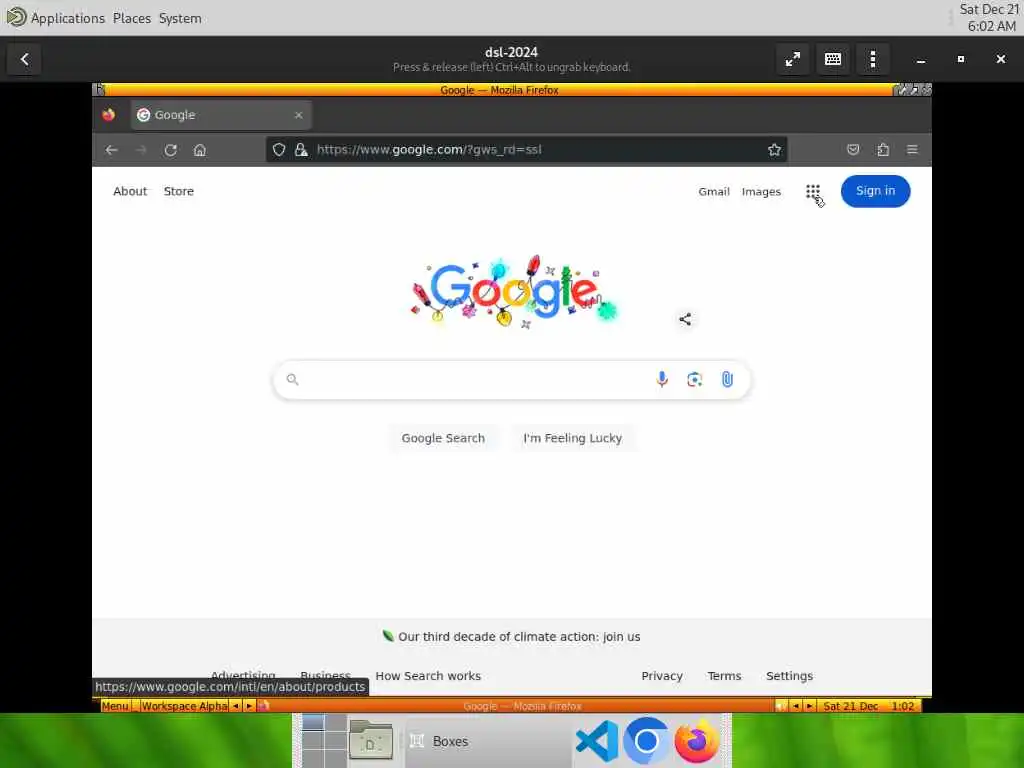The width and height of the screenshot is (1024, 768).
Task: Bookmark this page with the star icon
Action: tap(775, 150)
